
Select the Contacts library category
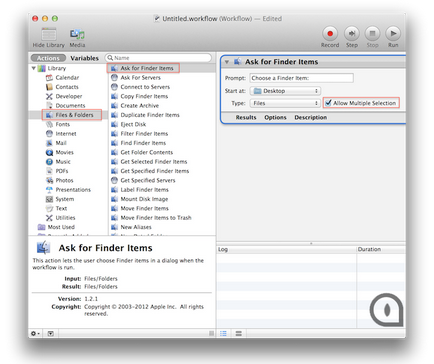pyautogui.click(x=67, y=87)
